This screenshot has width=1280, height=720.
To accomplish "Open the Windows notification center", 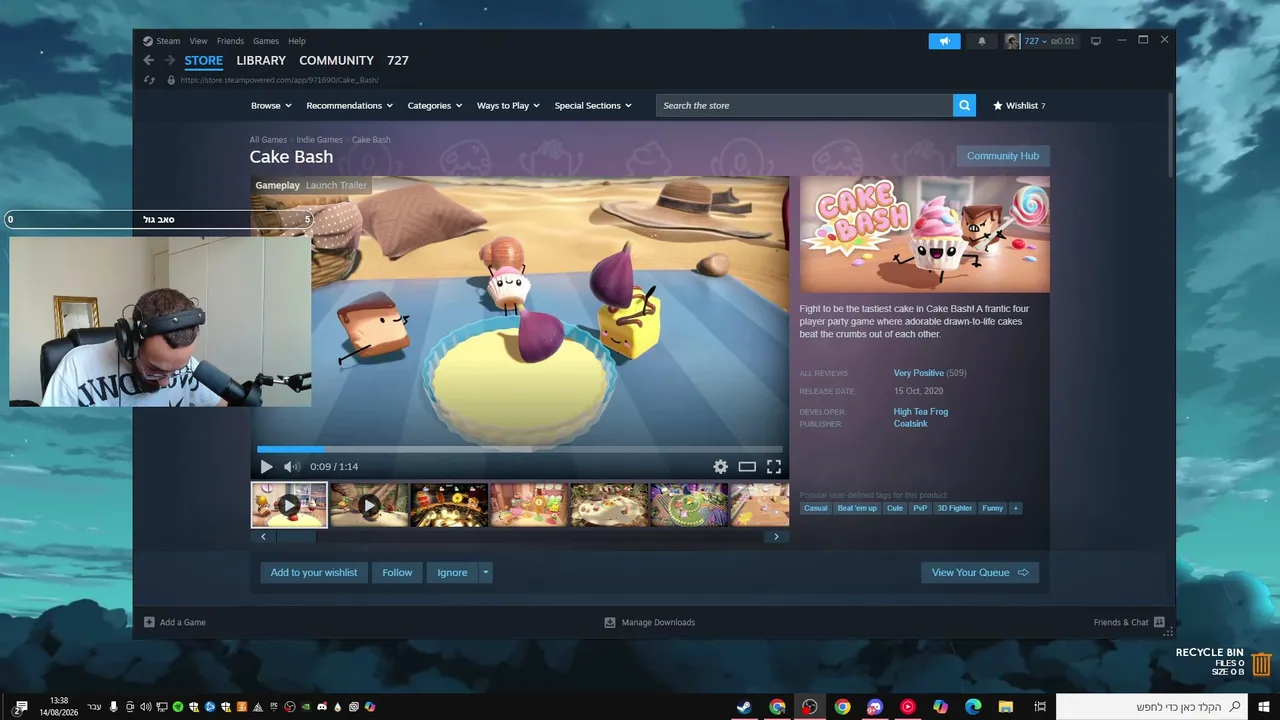I will click(20, 707).
